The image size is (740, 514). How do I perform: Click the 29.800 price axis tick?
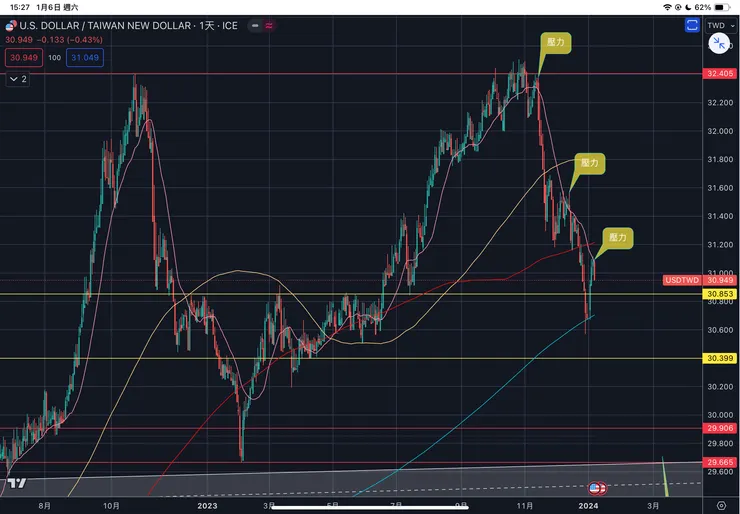[720, 443]
